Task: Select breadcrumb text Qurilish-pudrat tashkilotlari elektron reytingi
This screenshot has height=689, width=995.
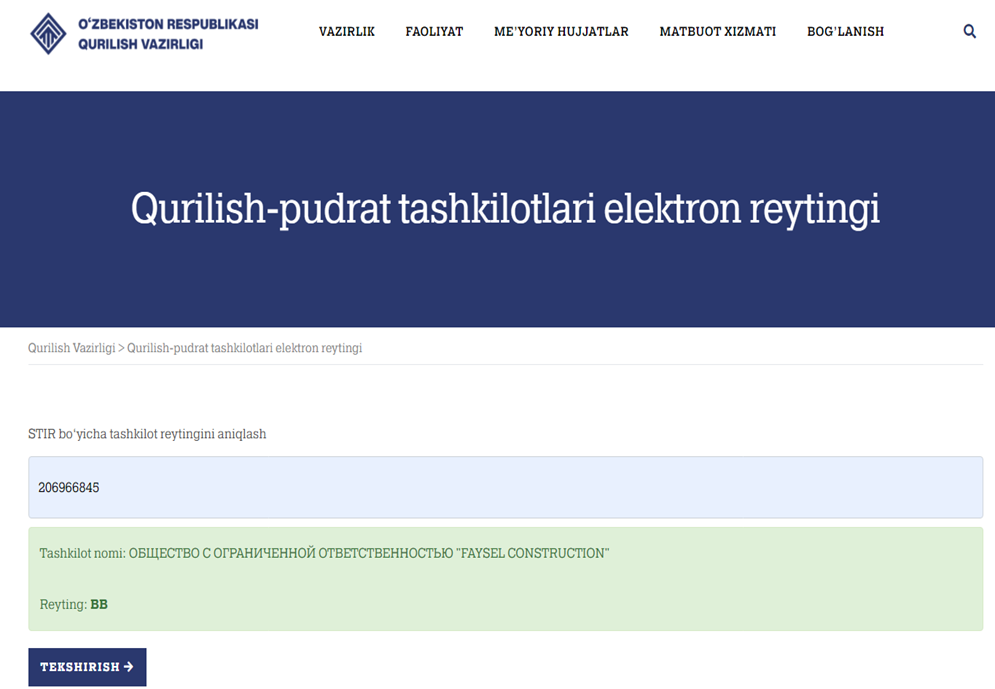Action: 244,348
